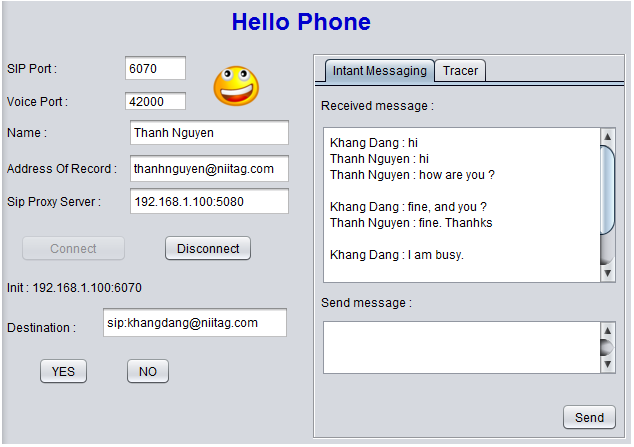This screenshot has width=634, height=447.
Task: Click the smiley face emoticon icon
Action: tap(236, 86)
